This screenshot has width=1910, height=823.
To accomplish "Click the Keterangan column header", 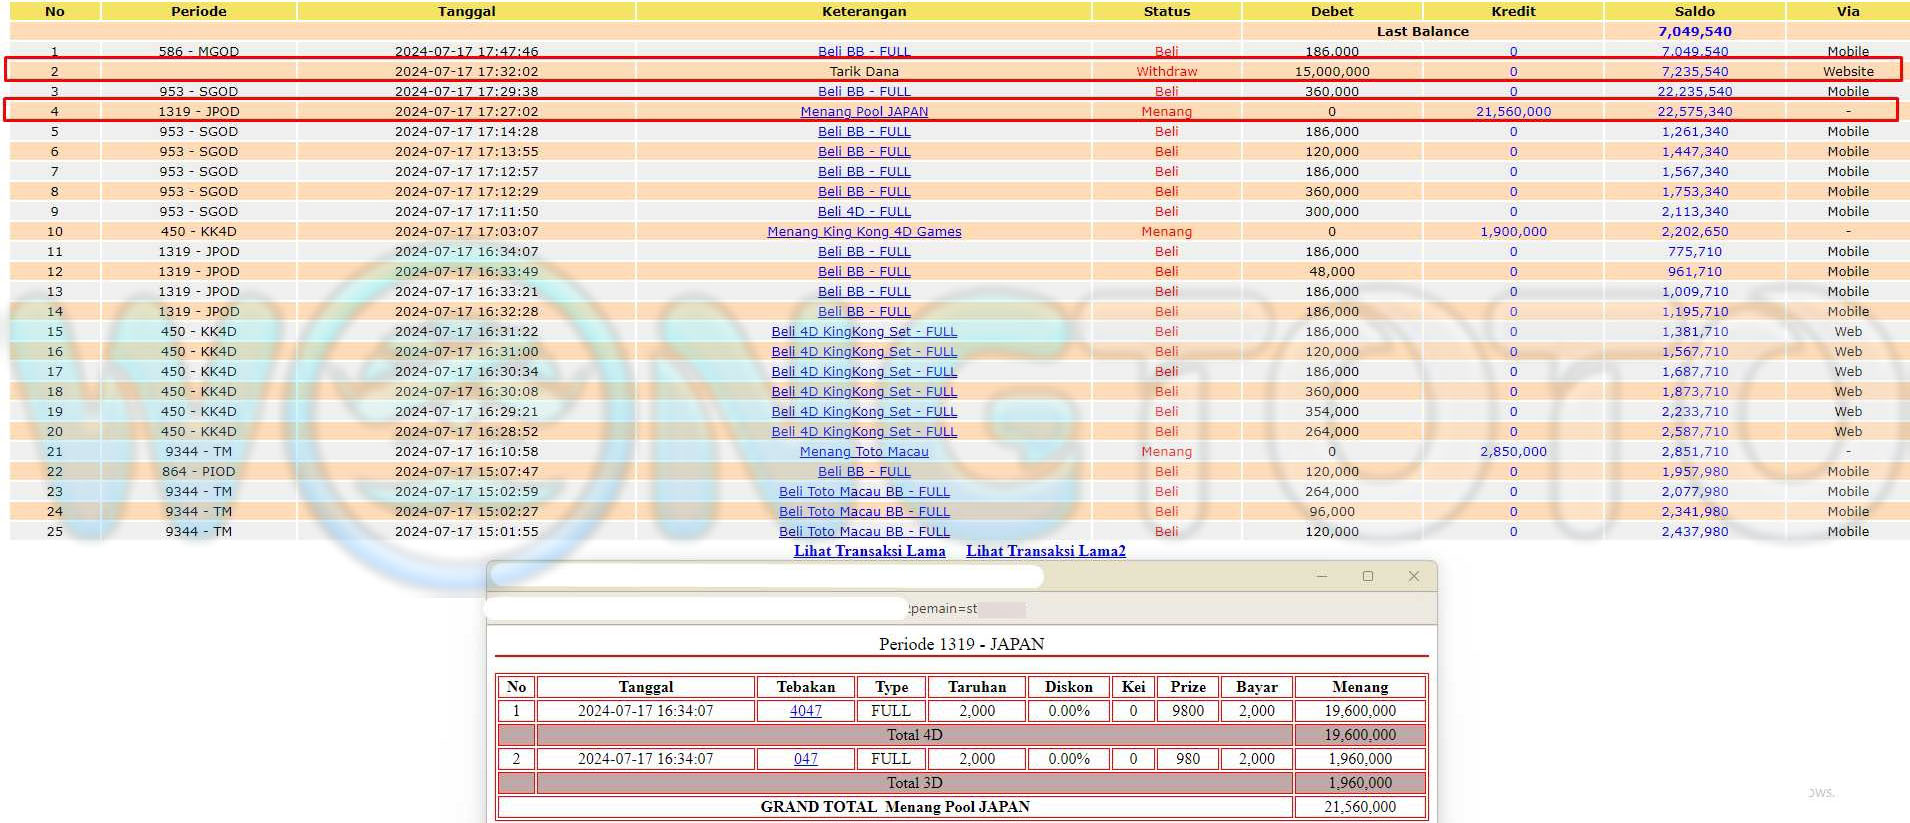I will [864, 12].
